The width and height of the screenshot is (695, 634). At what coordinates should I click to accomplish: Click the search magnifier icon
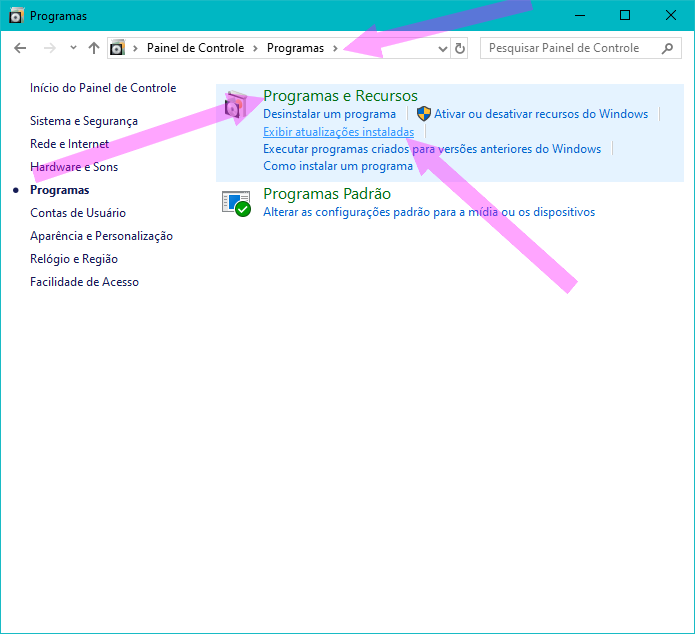[667, 48]
